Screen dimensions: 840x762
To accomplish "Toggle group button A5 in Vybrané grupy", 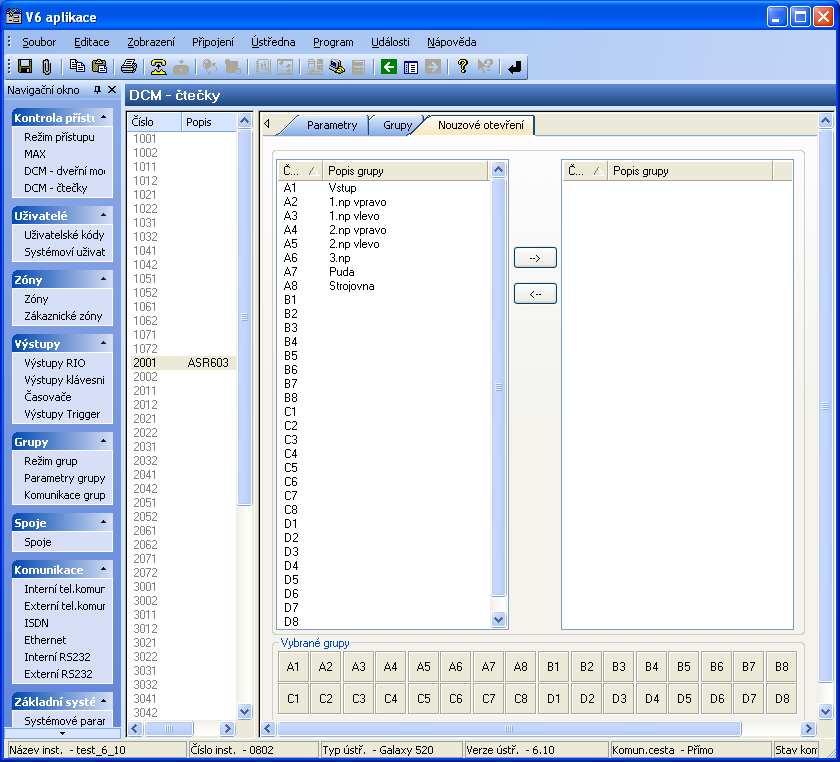I will (x=423, y=667).
